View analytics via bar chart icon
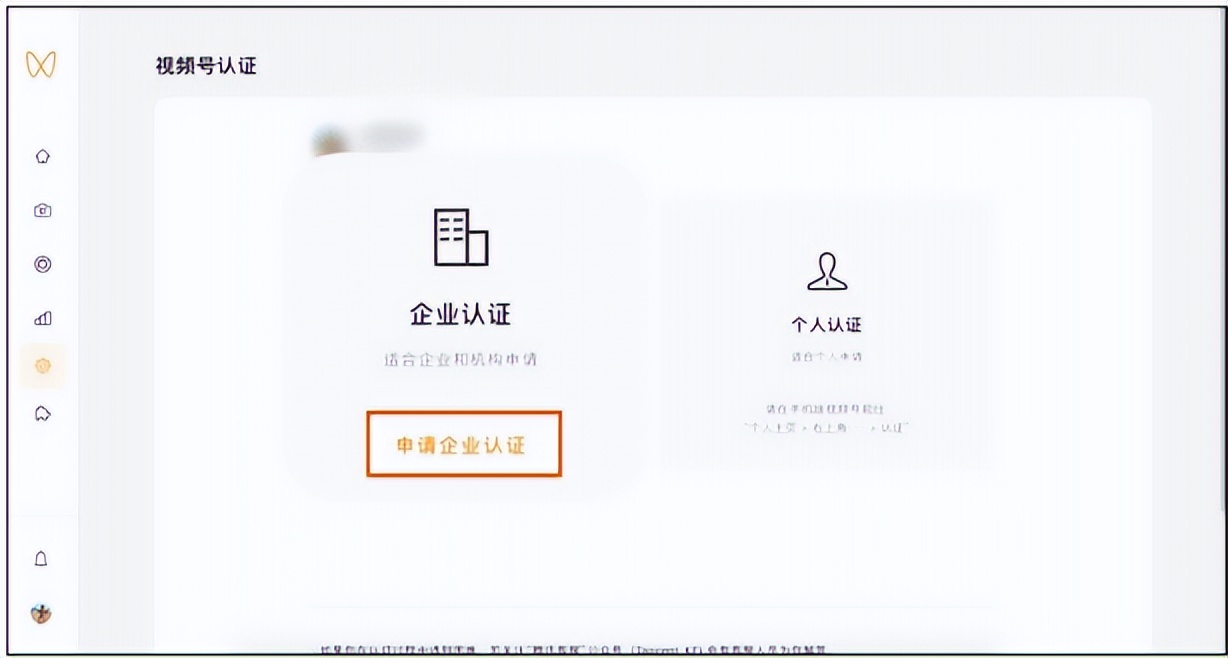This screenshot has width=1228, height=658. click(x=40, y=318)
